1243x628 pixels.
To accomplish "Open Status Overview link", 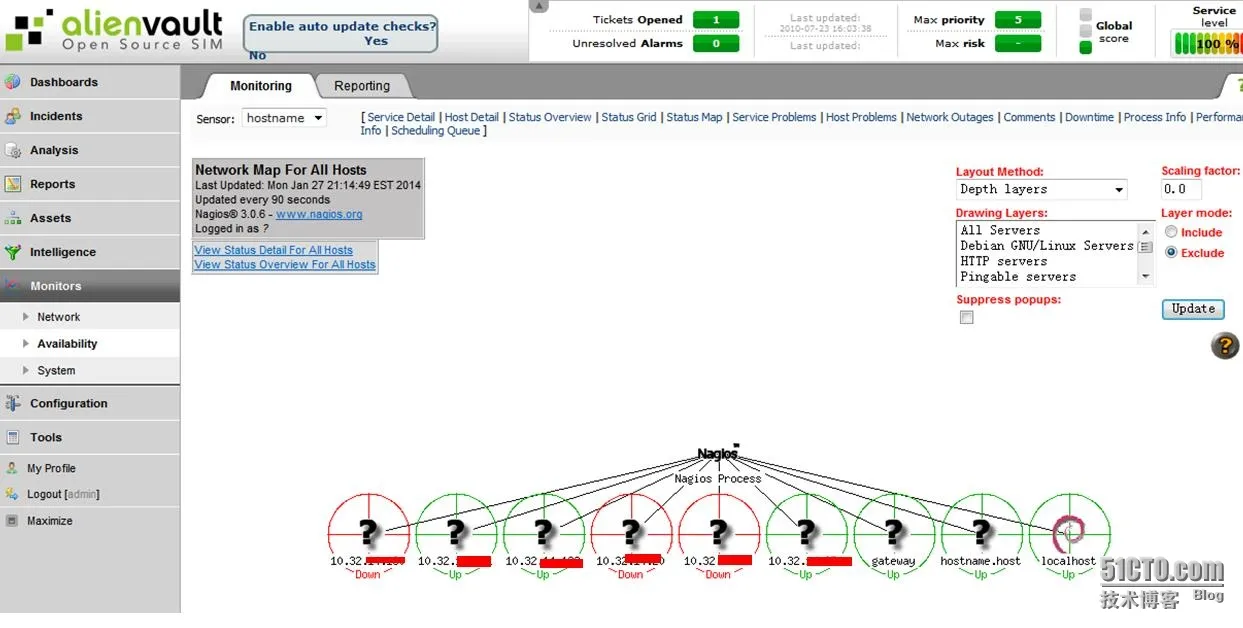I will tap(550, 117).
